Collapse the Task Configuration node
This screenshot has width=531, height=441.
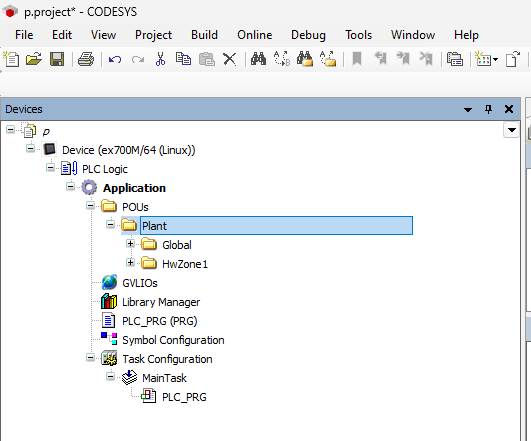(90, 358)
